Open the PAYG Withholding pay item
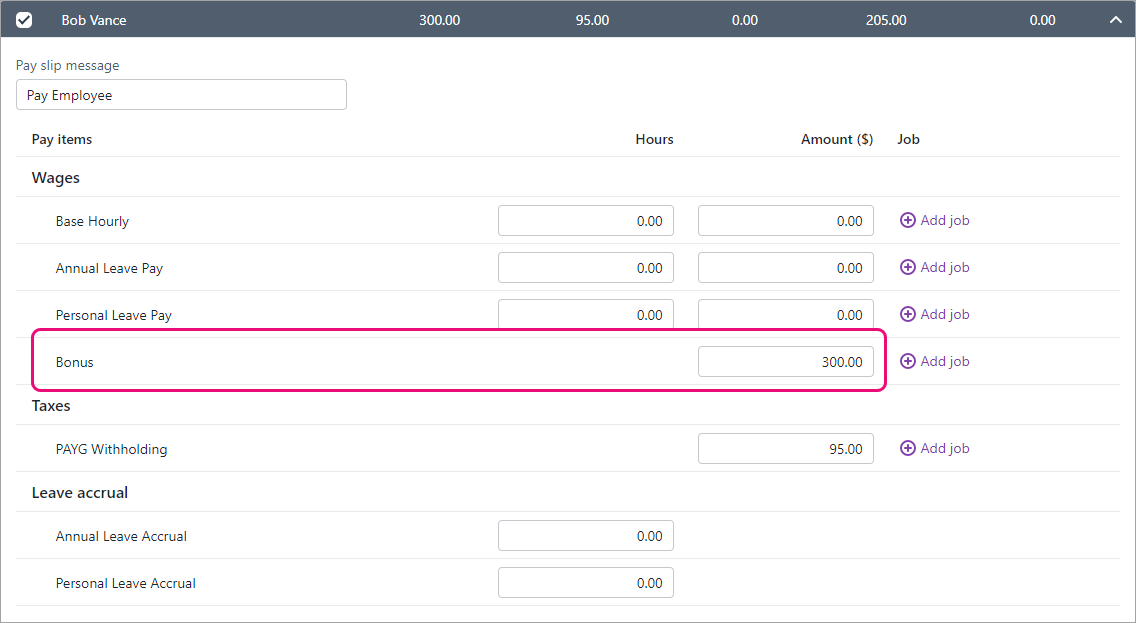The height and width of the screenshot is (623, 1136). (111, 449)
